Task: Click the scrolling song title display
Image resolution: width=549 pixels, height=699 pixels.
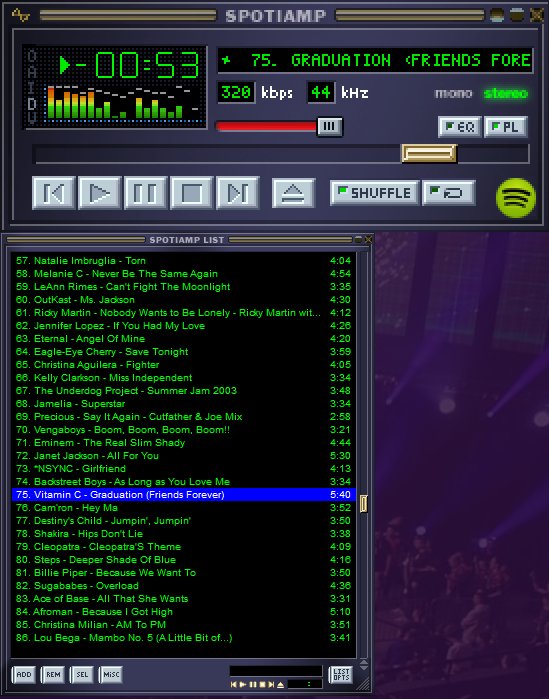Action: point(375,60)
